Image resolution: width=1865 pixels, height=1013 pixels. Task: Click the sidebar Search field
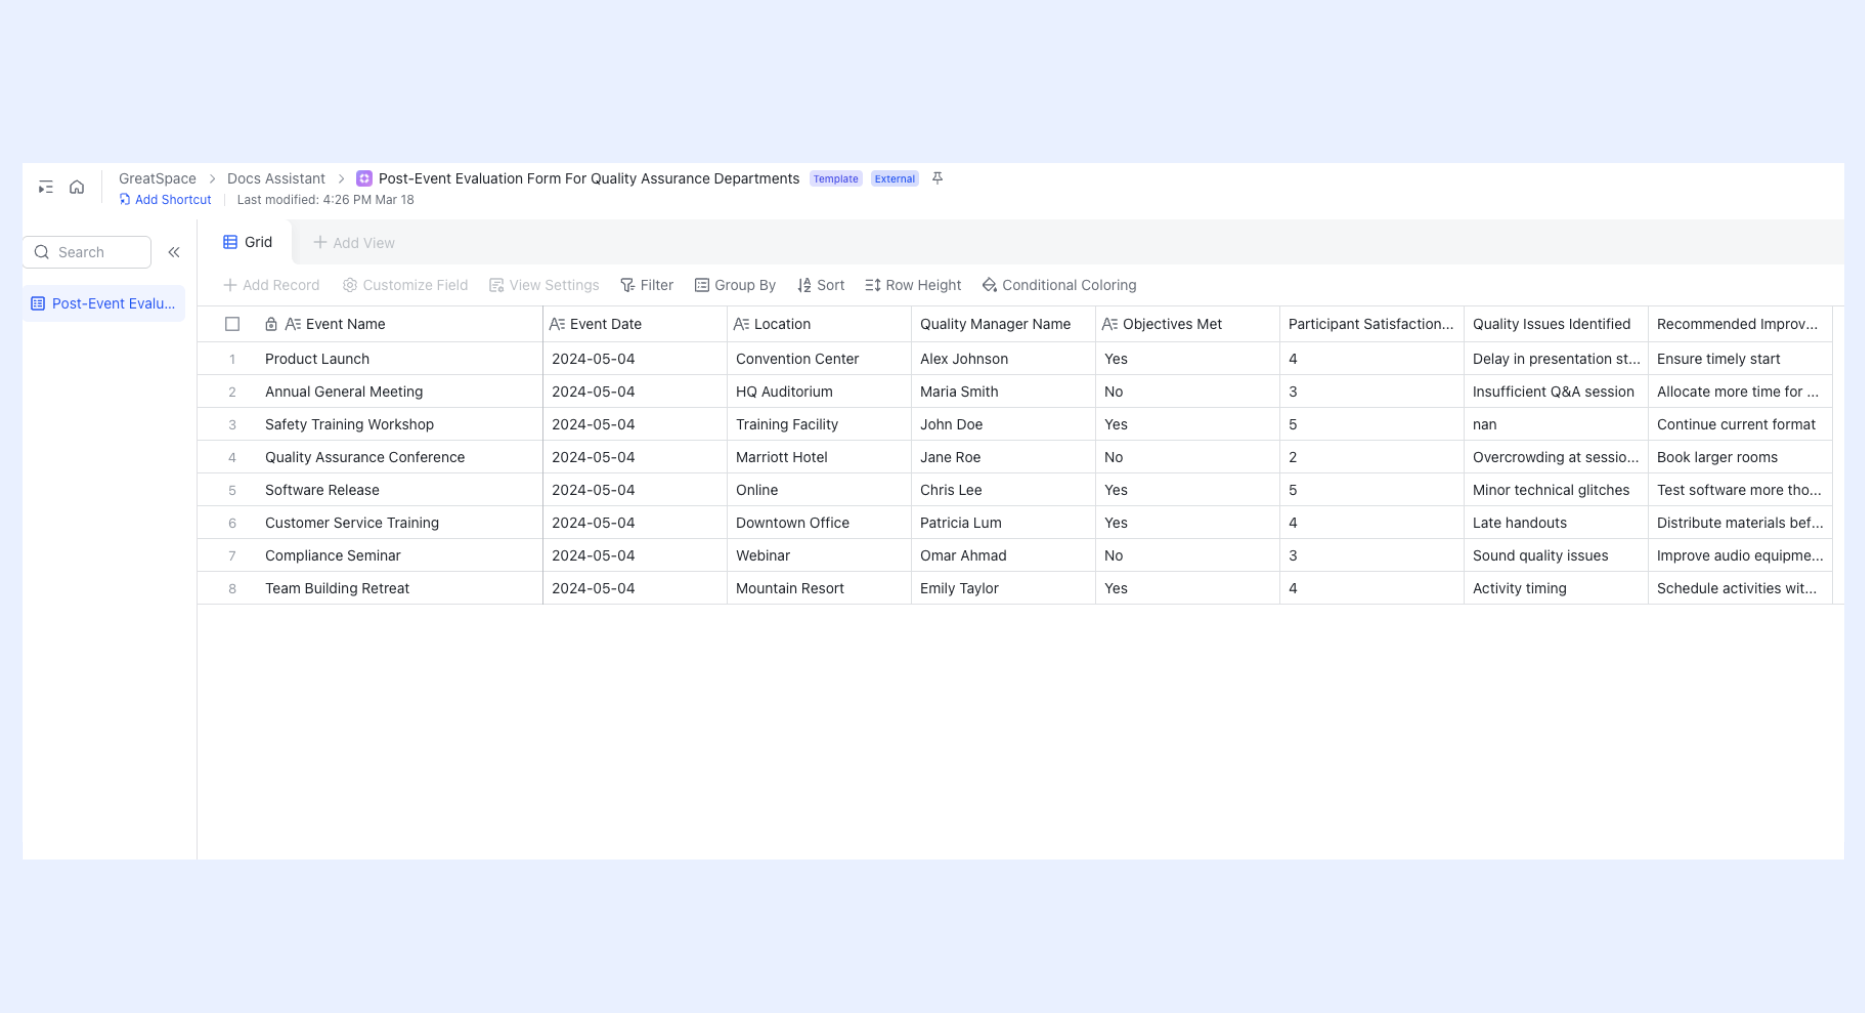(87, 252)
